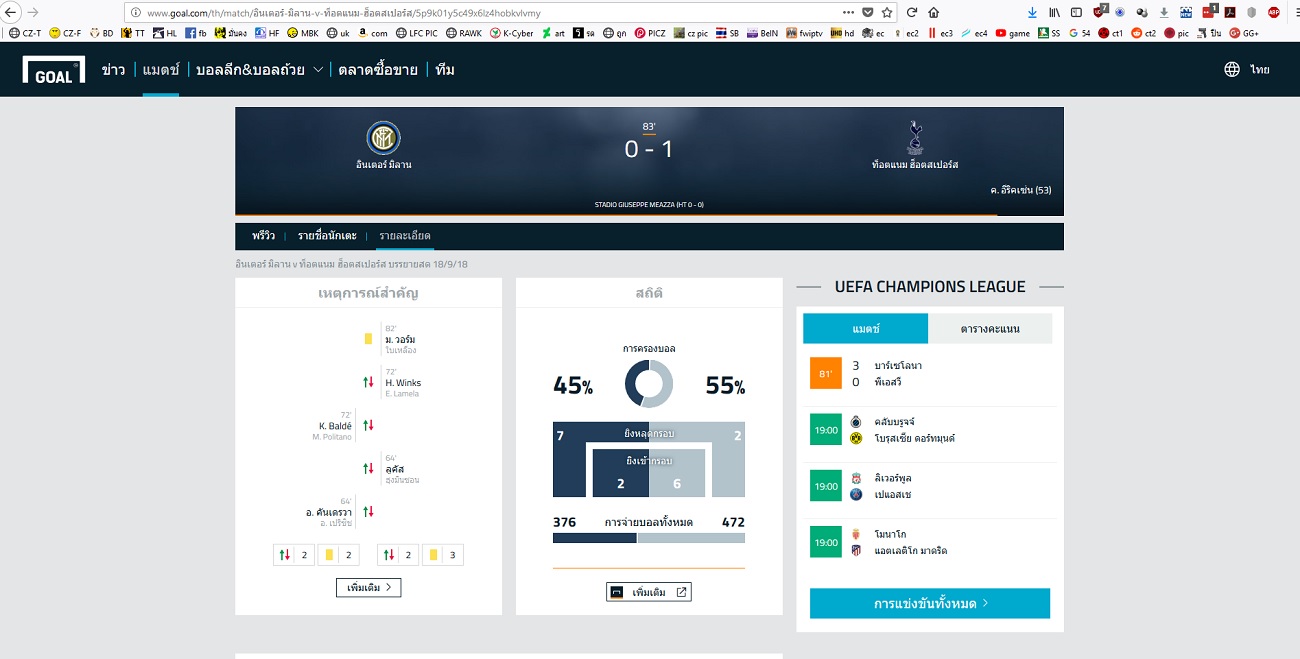Viewport: 1300px width, 659px height.
Task: Open the ลิเวอร์พูล v เปแอสเช match row
Action: pos(930,486)
